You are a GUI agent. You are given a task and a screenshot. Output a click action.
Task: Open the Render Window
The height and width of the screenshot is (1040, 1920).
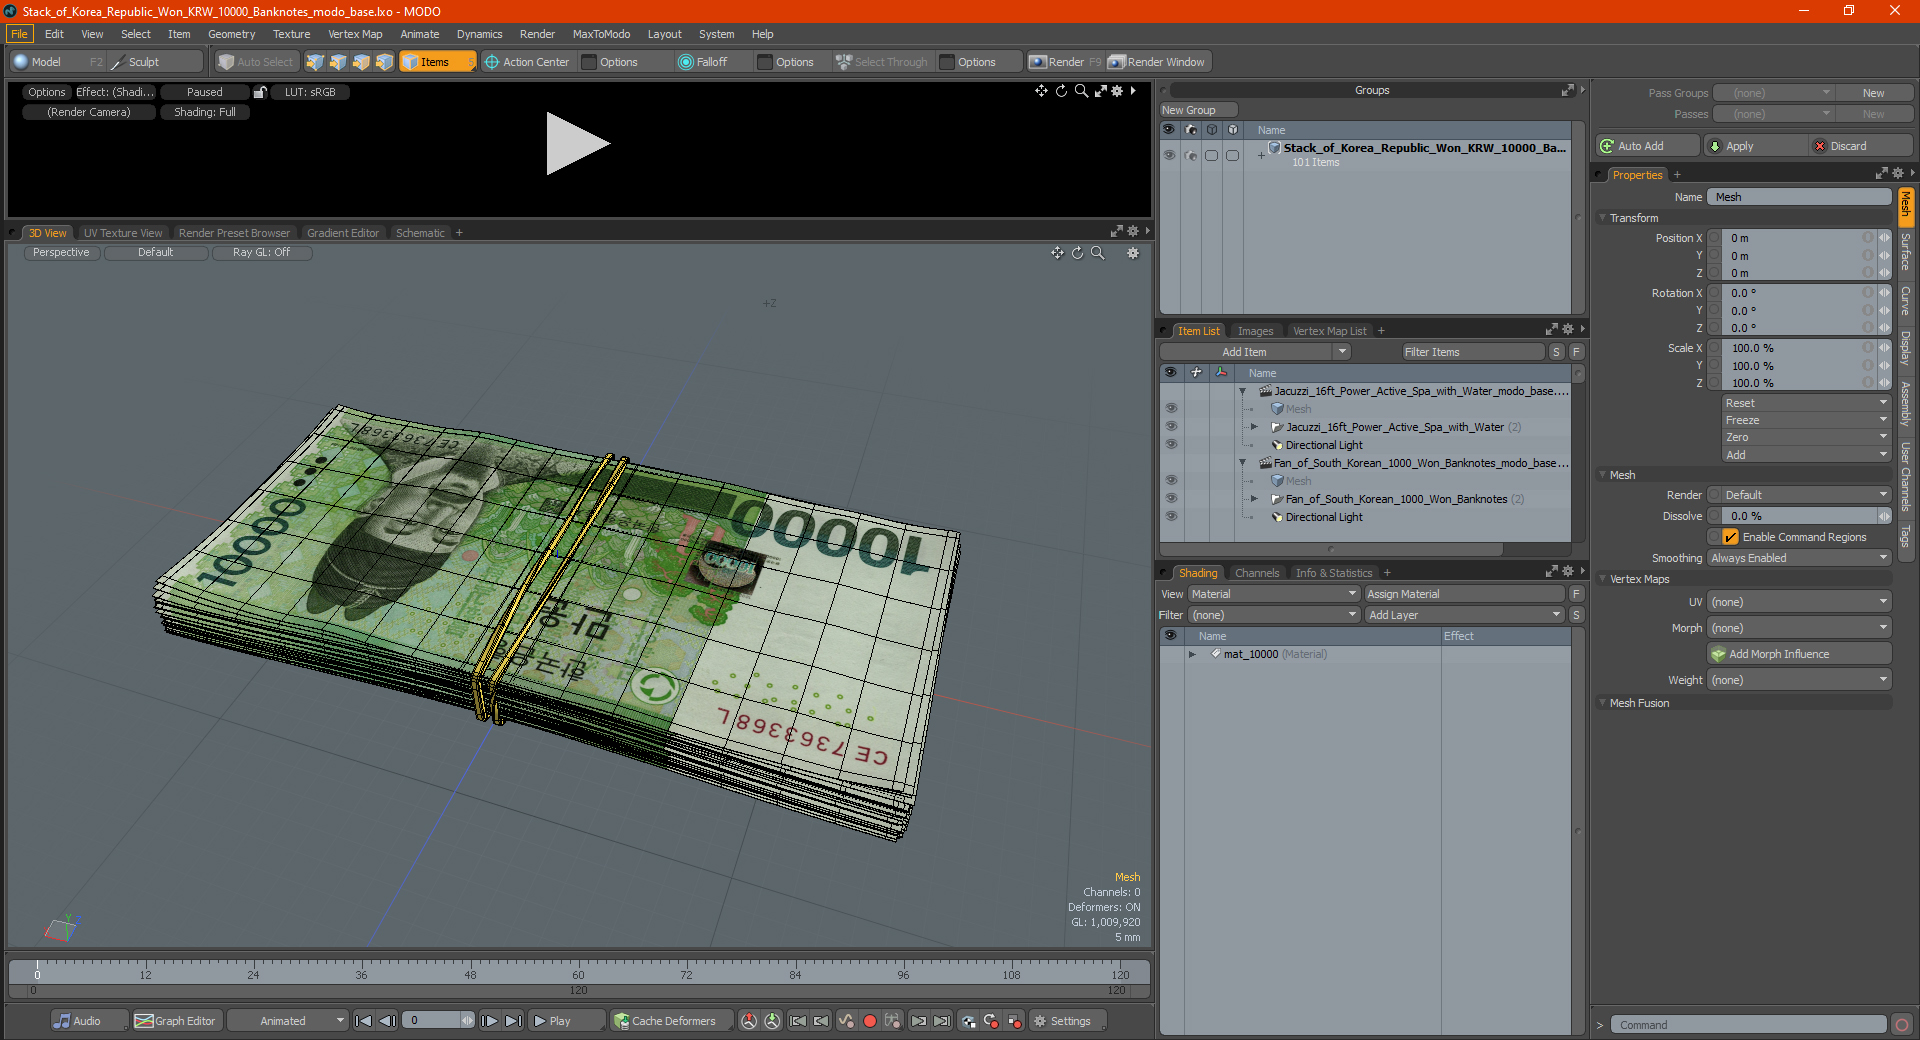point(1157,62)
